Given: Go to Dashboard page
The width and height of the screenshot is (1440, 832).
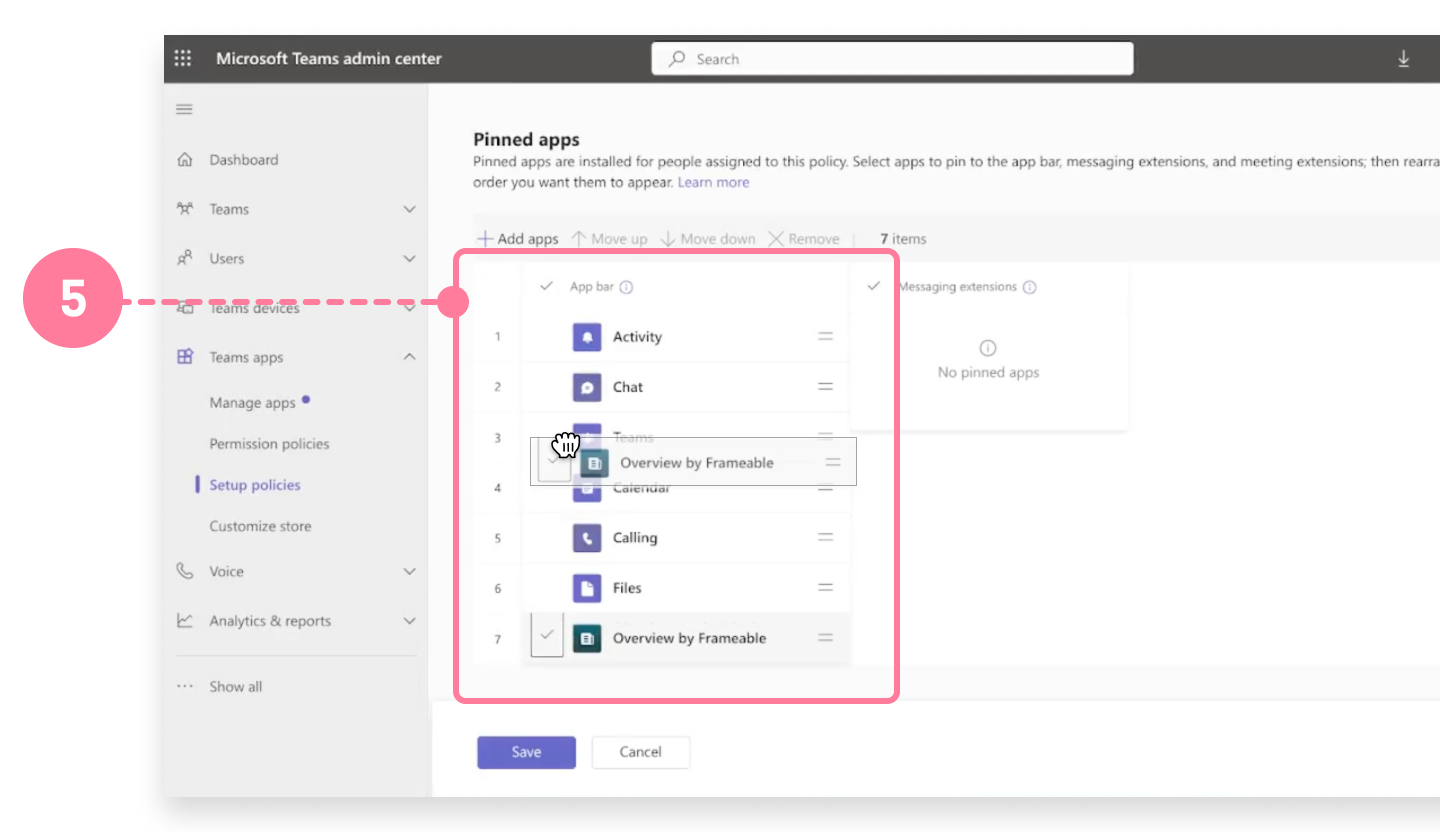Looking at the screenshot, I should (244, 160).
